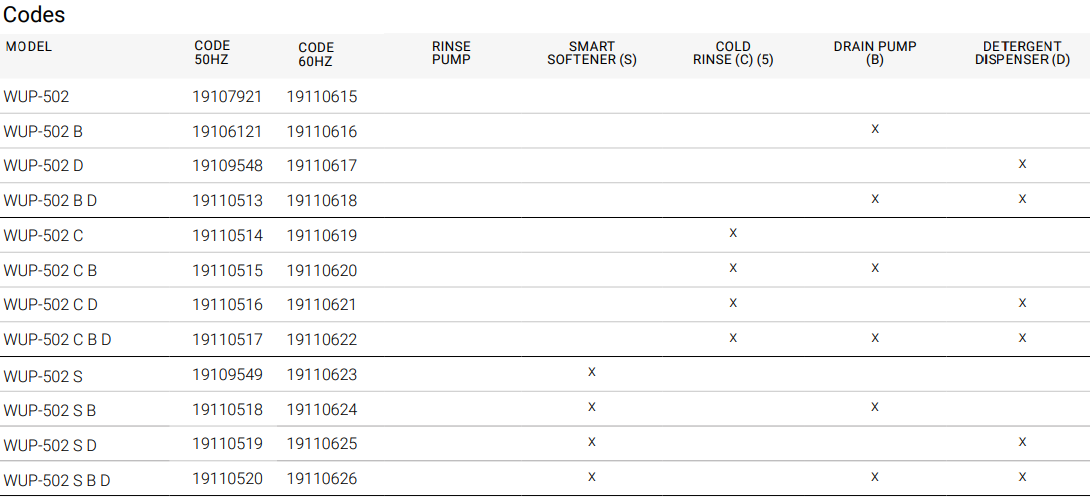Click the RINSE PUMP column header
This screenshot has width=1090, height=502.
(x=451, y=53)
